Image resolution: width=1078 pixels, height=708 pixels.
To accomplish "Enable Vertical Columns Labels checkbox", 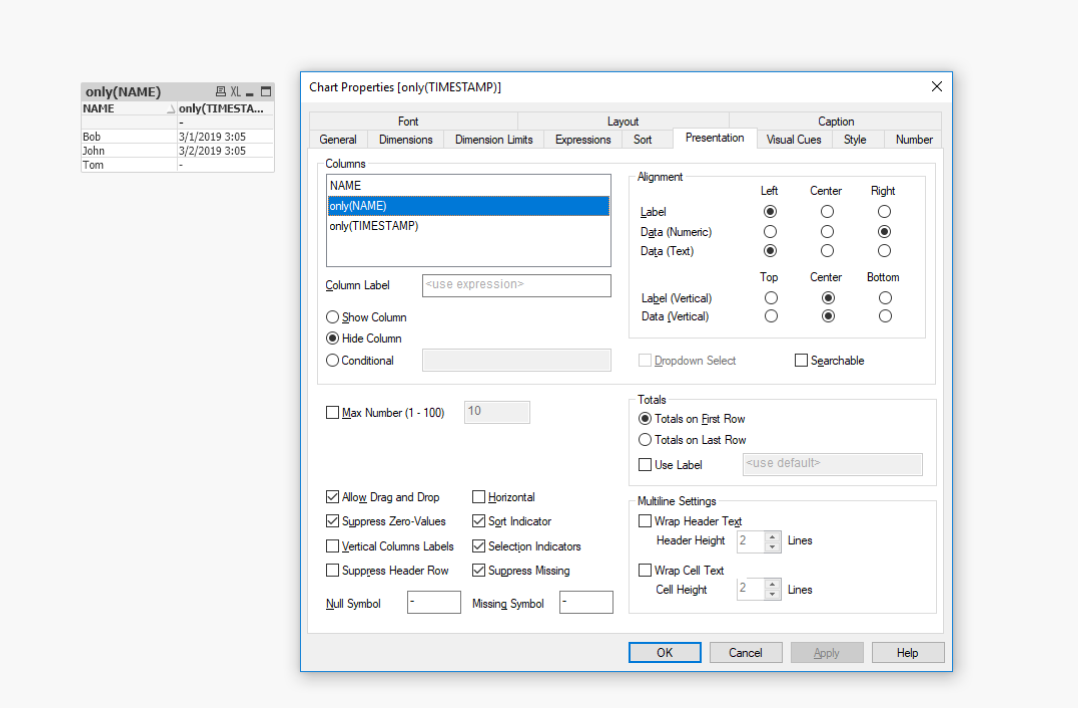I will coord(333,546).
